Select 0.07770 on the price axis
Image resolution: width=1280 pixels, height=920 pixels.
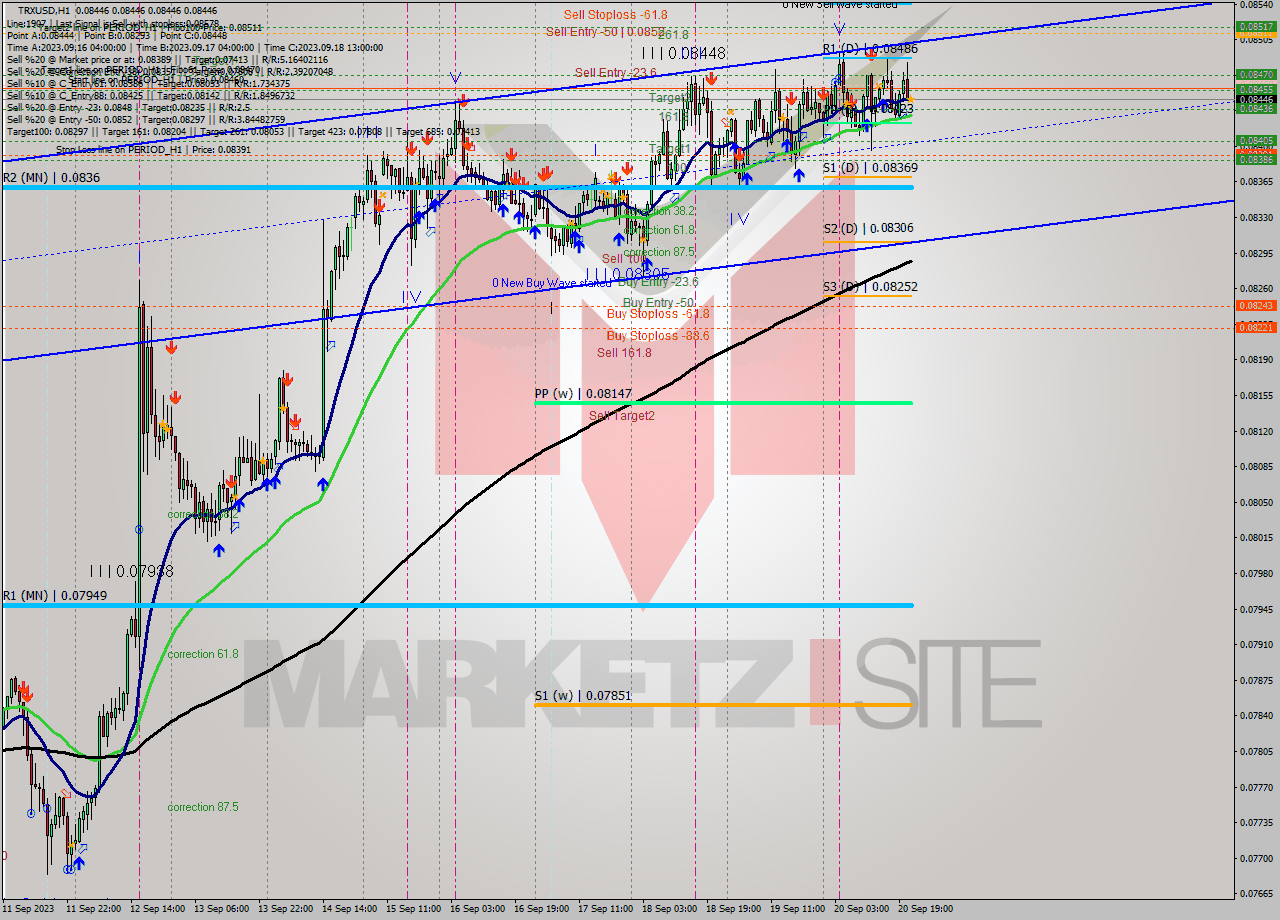tap(1256, 787)
